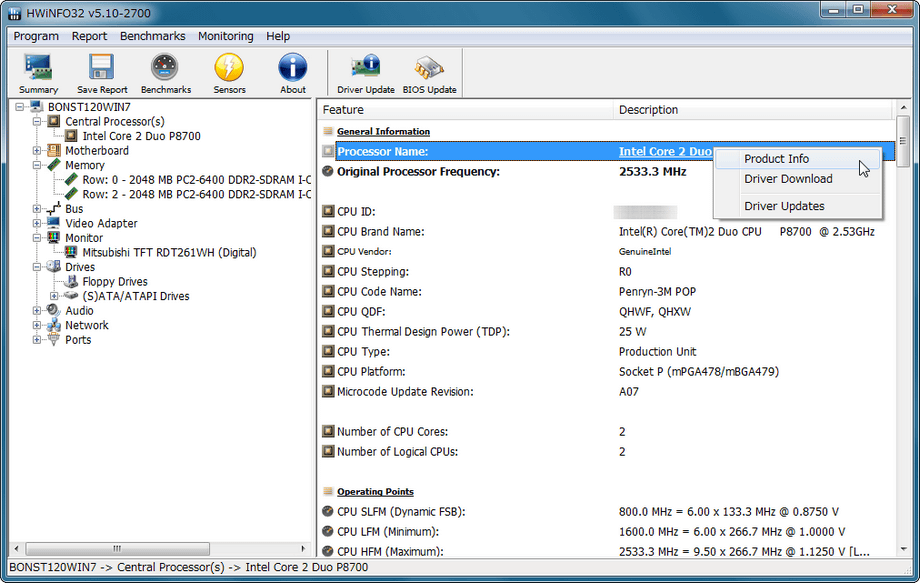Screen dimensions: 920x583
Task: Click the Motherboard icon in the tree
Action: [x=54, y=151]
